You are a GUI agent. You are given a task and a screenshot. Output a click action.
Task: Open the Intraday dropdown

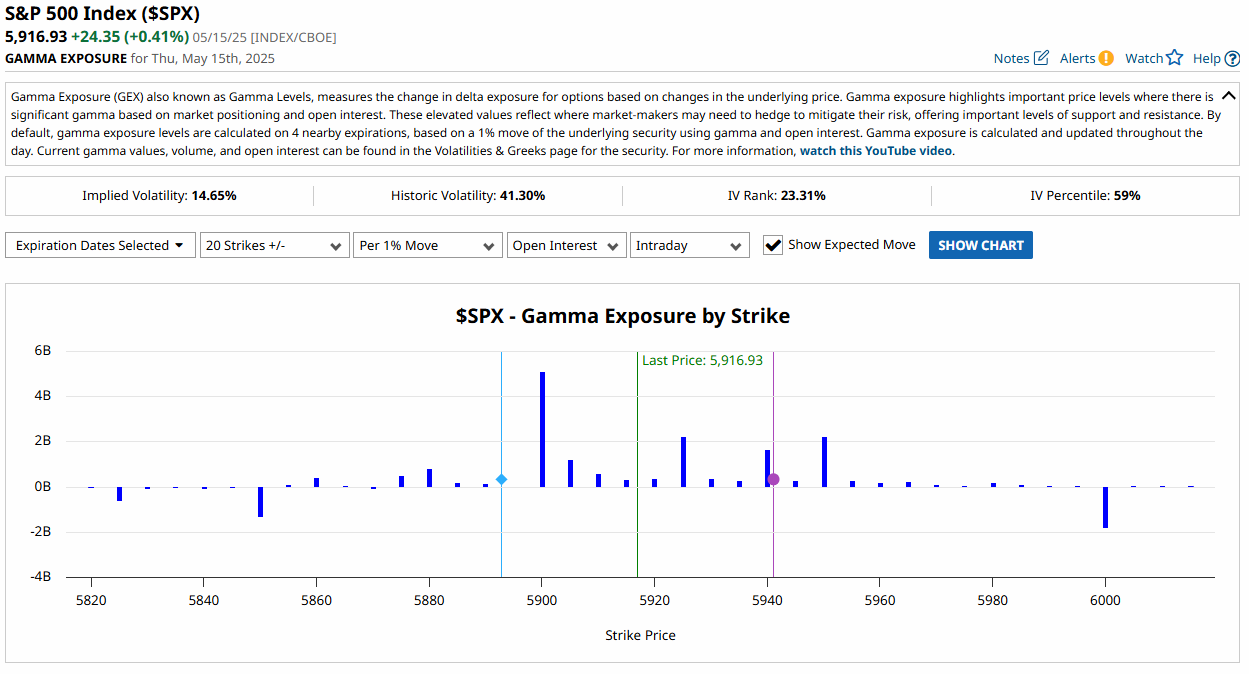(689, 245)
